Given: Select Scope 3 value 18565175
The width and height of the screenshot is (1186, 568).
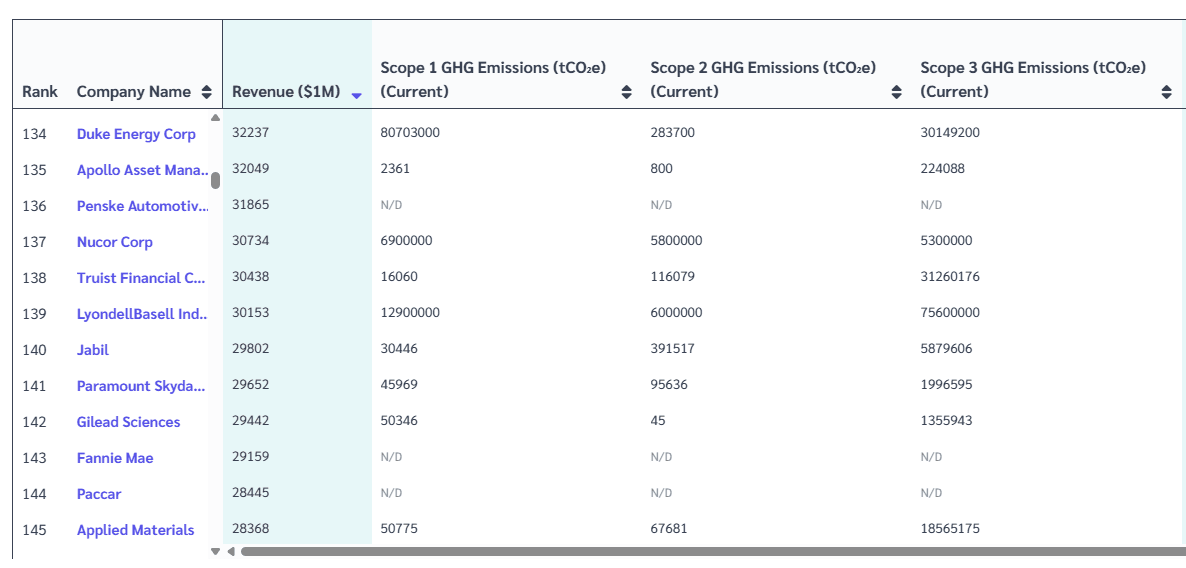Looking at the screenshot, I should pyautogui.click(x=950, y=529).
